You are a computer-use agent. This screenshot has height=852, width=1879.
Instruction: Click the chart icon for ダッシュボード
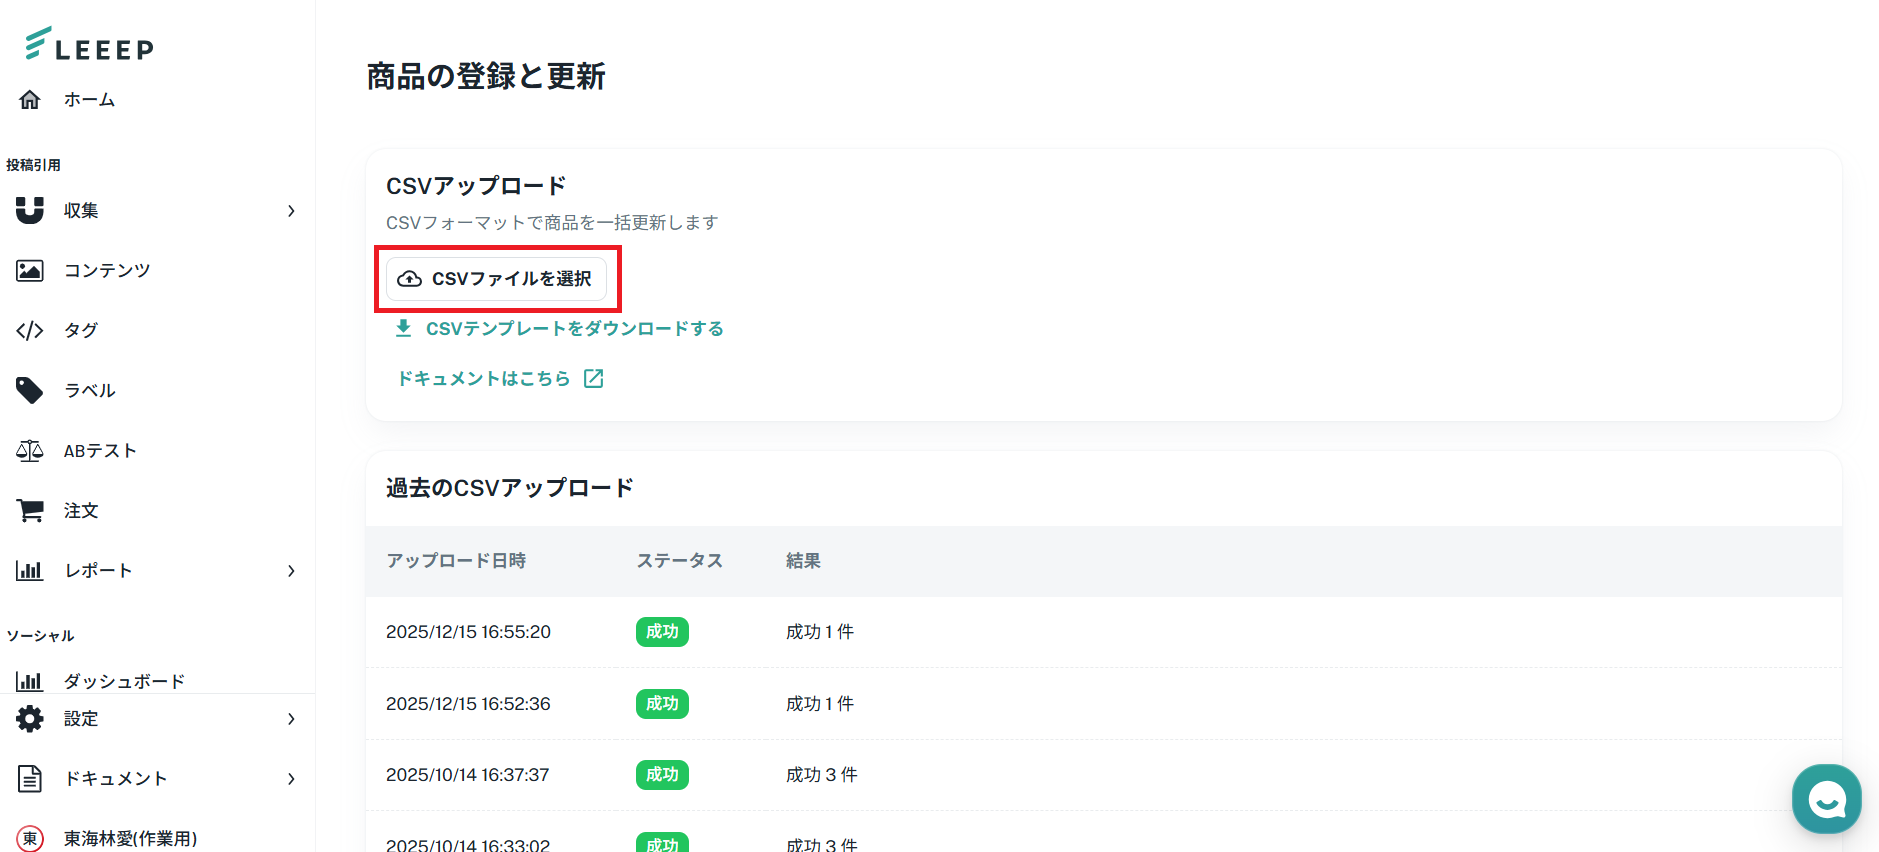[30, 681]
